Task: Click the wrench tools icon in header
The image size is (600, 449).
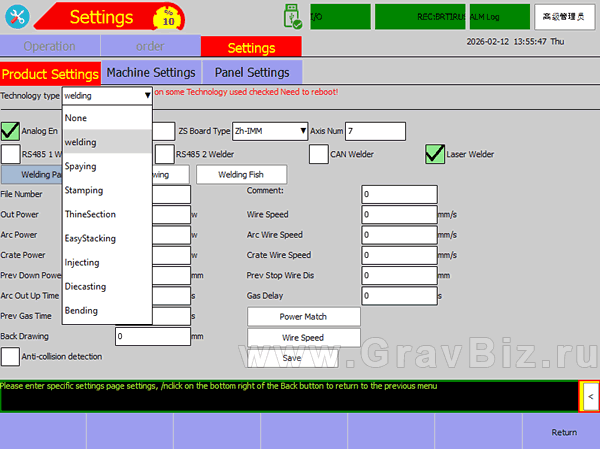Action: click(17, 17)
